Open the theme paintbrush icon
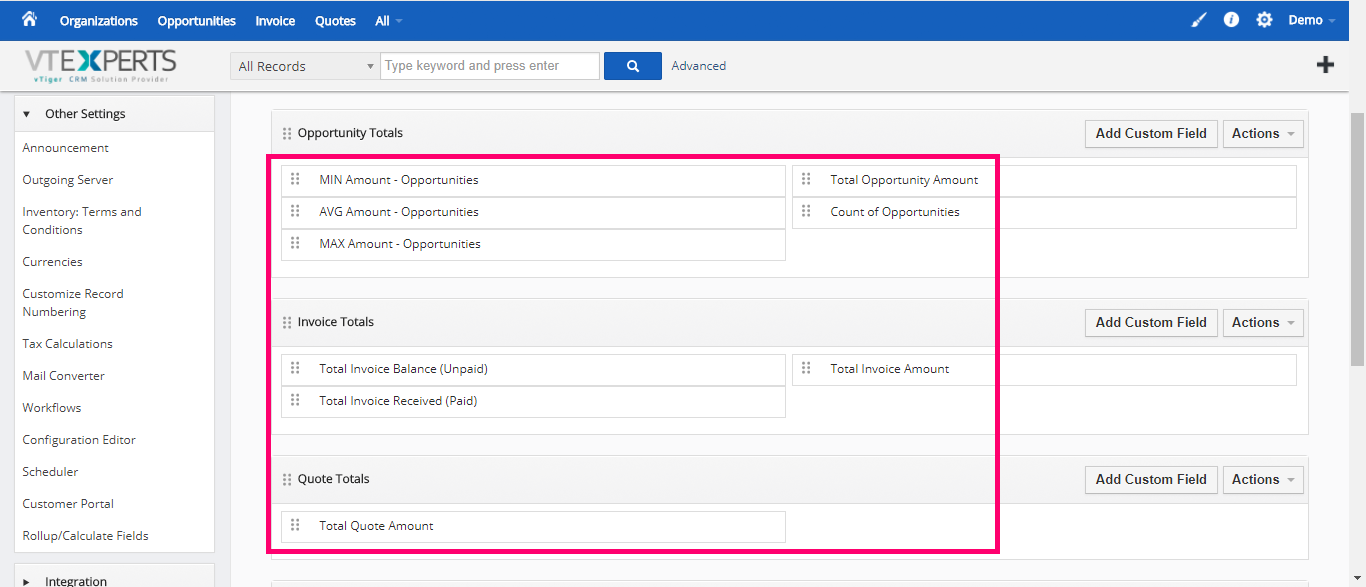1366x587 pixels. tap(1200, 20)
